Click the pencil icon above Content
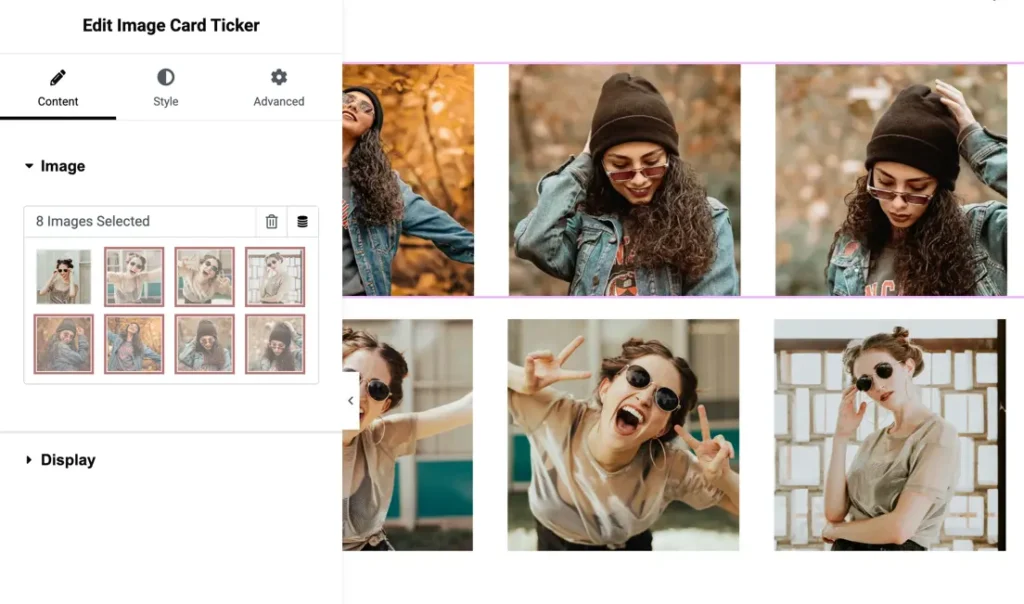 tap(58, 78)
